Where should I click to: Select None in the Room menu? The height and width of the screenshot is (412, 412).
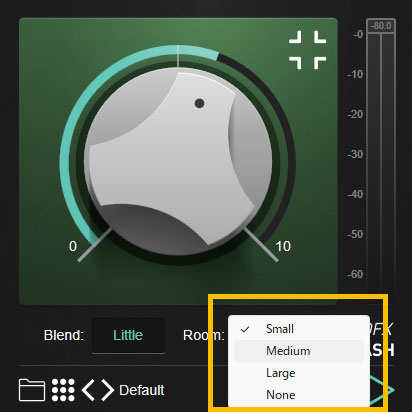coord(299,395)
